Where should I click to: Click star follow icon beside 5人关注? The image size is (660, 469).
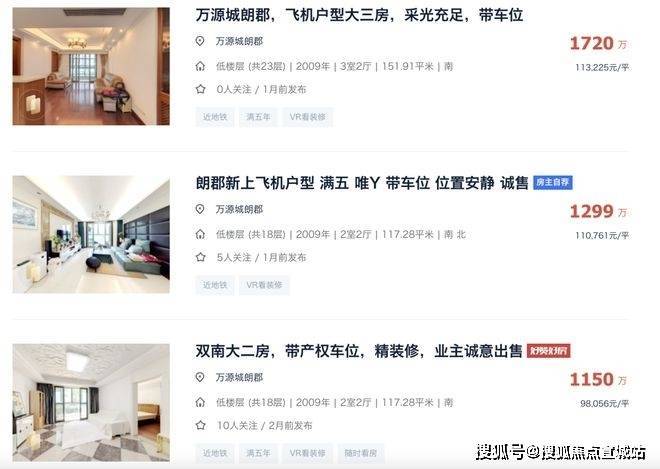pyautogui.click(x=200, y=257)
